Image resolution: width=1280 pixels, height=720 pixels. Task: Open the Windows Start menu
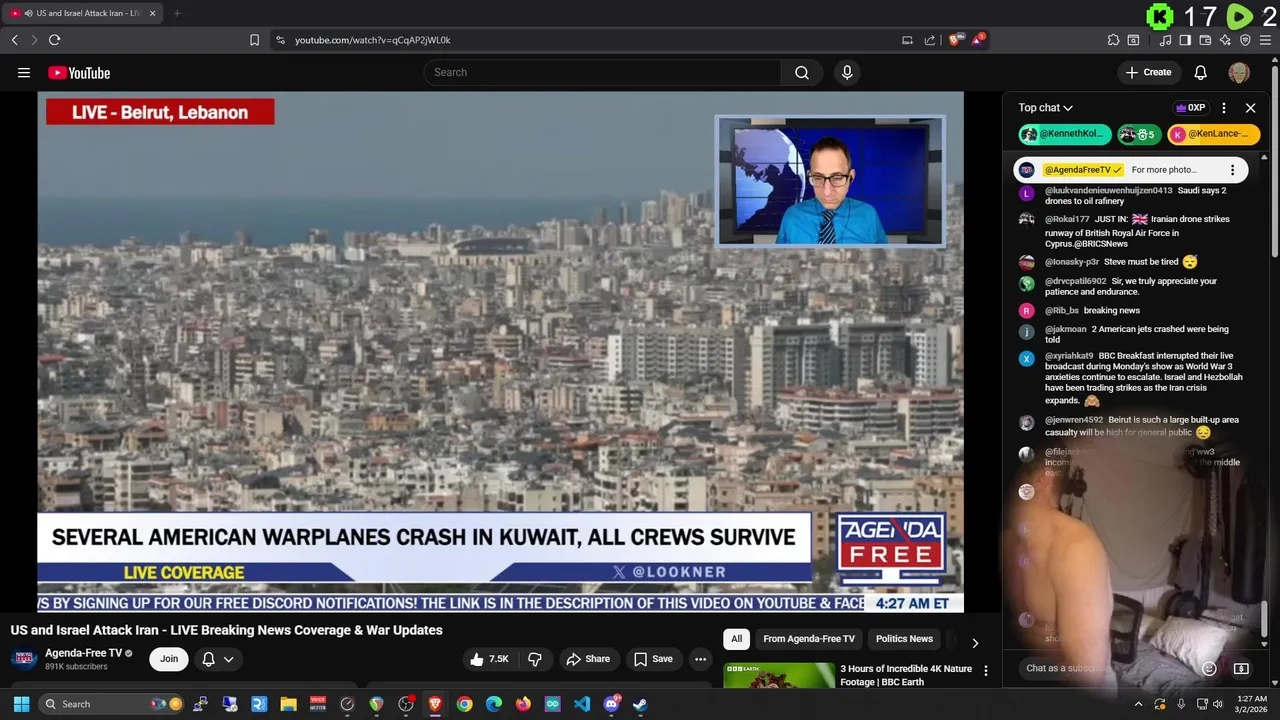click(21, 704)
